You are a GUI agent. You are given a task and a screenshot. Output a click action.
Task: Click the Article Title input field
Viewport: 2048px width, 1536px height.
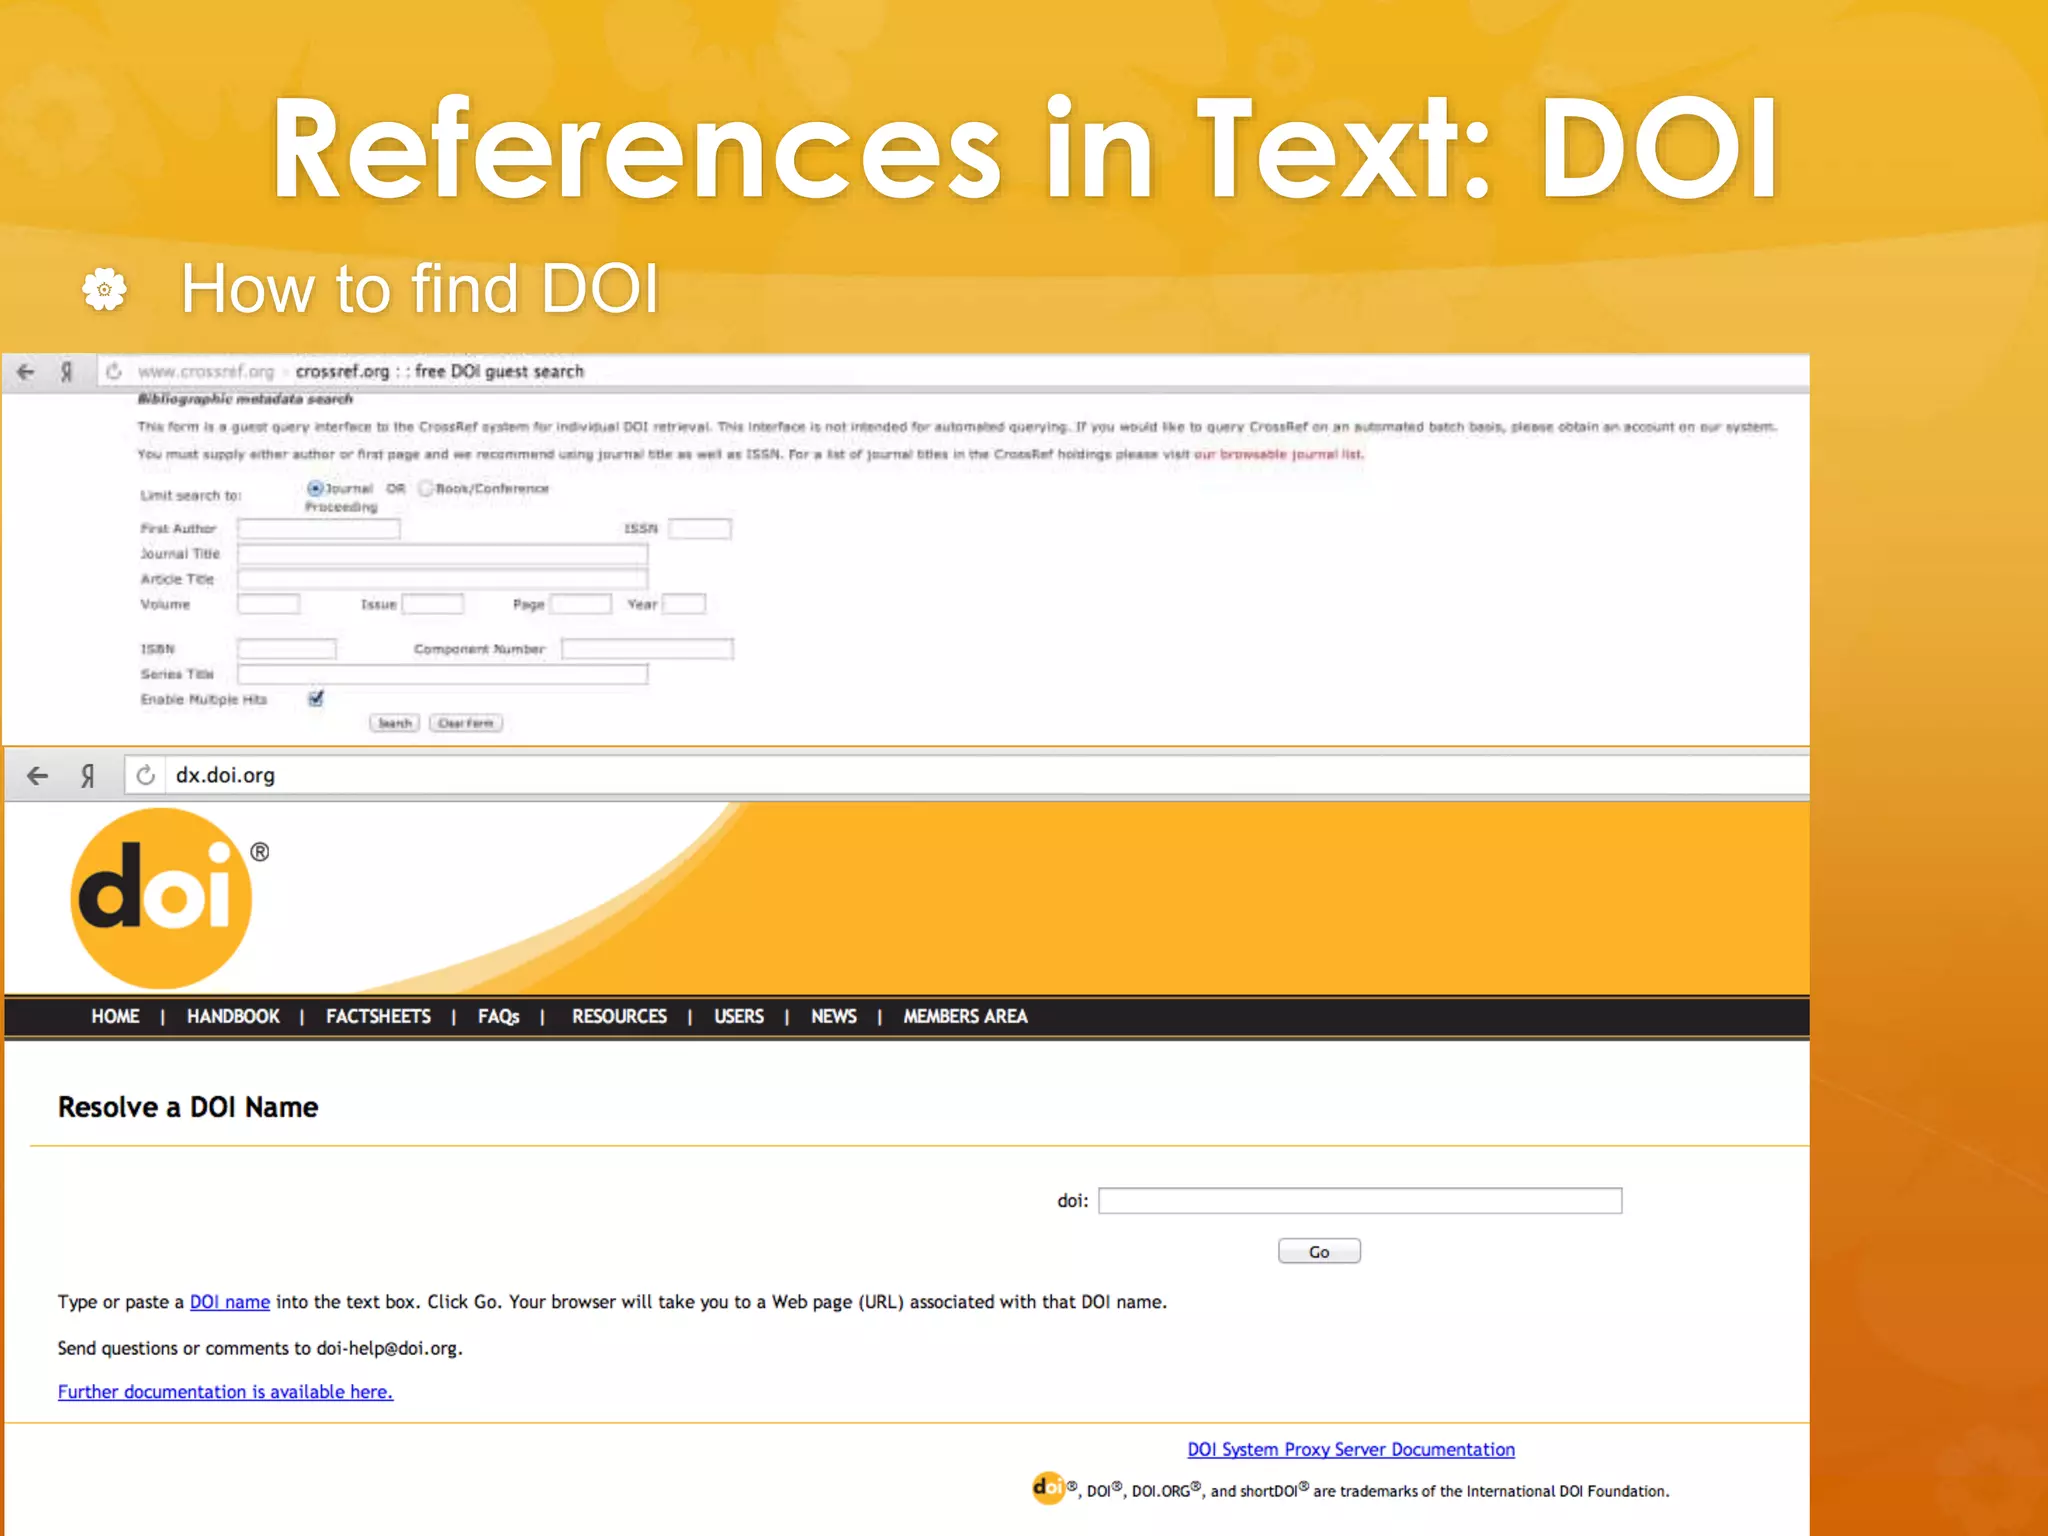(443, 579)
